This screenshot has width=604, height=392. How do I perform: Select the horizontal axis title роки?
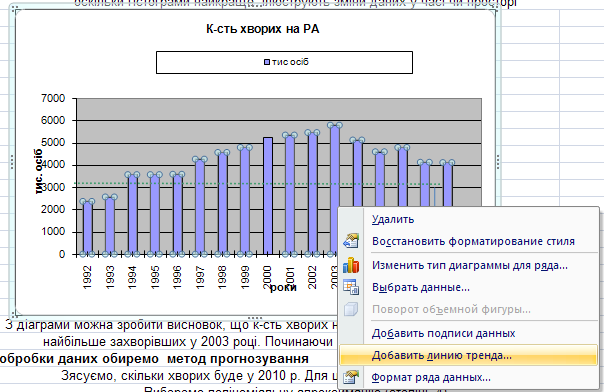[283, 288]
